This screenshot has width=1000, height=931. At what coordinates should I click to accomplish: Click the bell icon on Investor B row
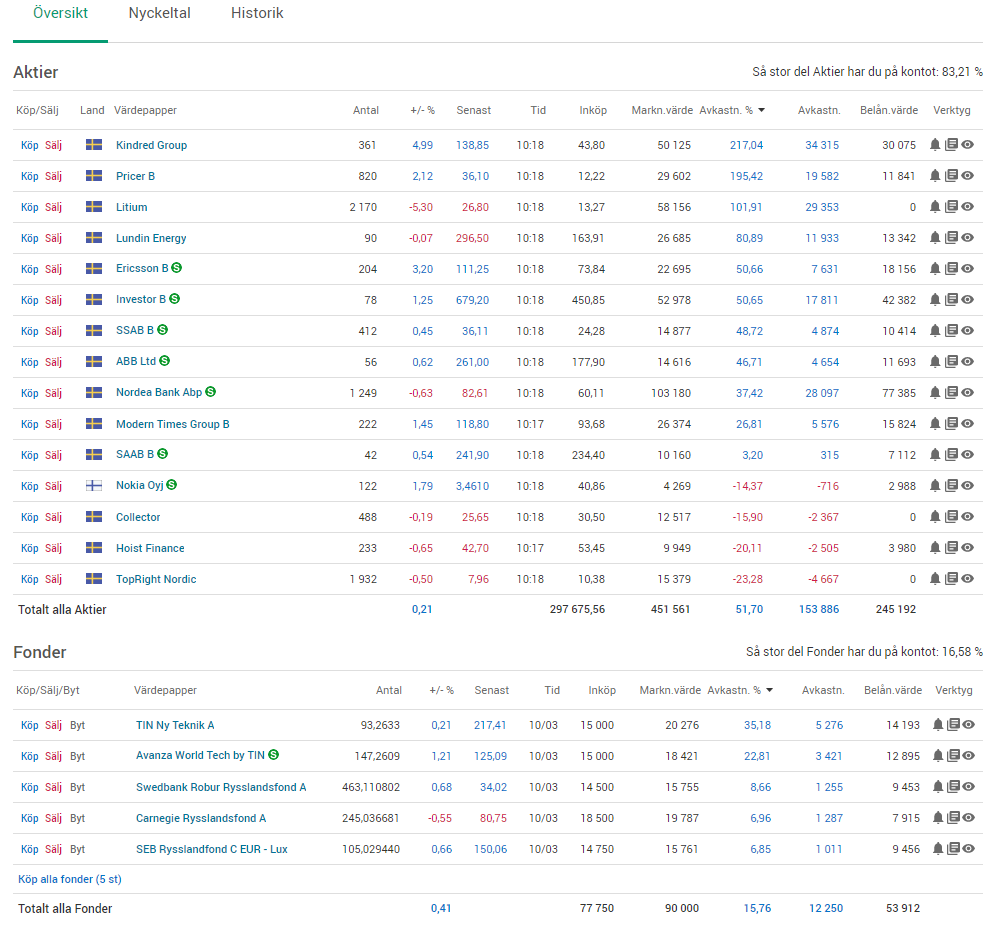[935, 300]
